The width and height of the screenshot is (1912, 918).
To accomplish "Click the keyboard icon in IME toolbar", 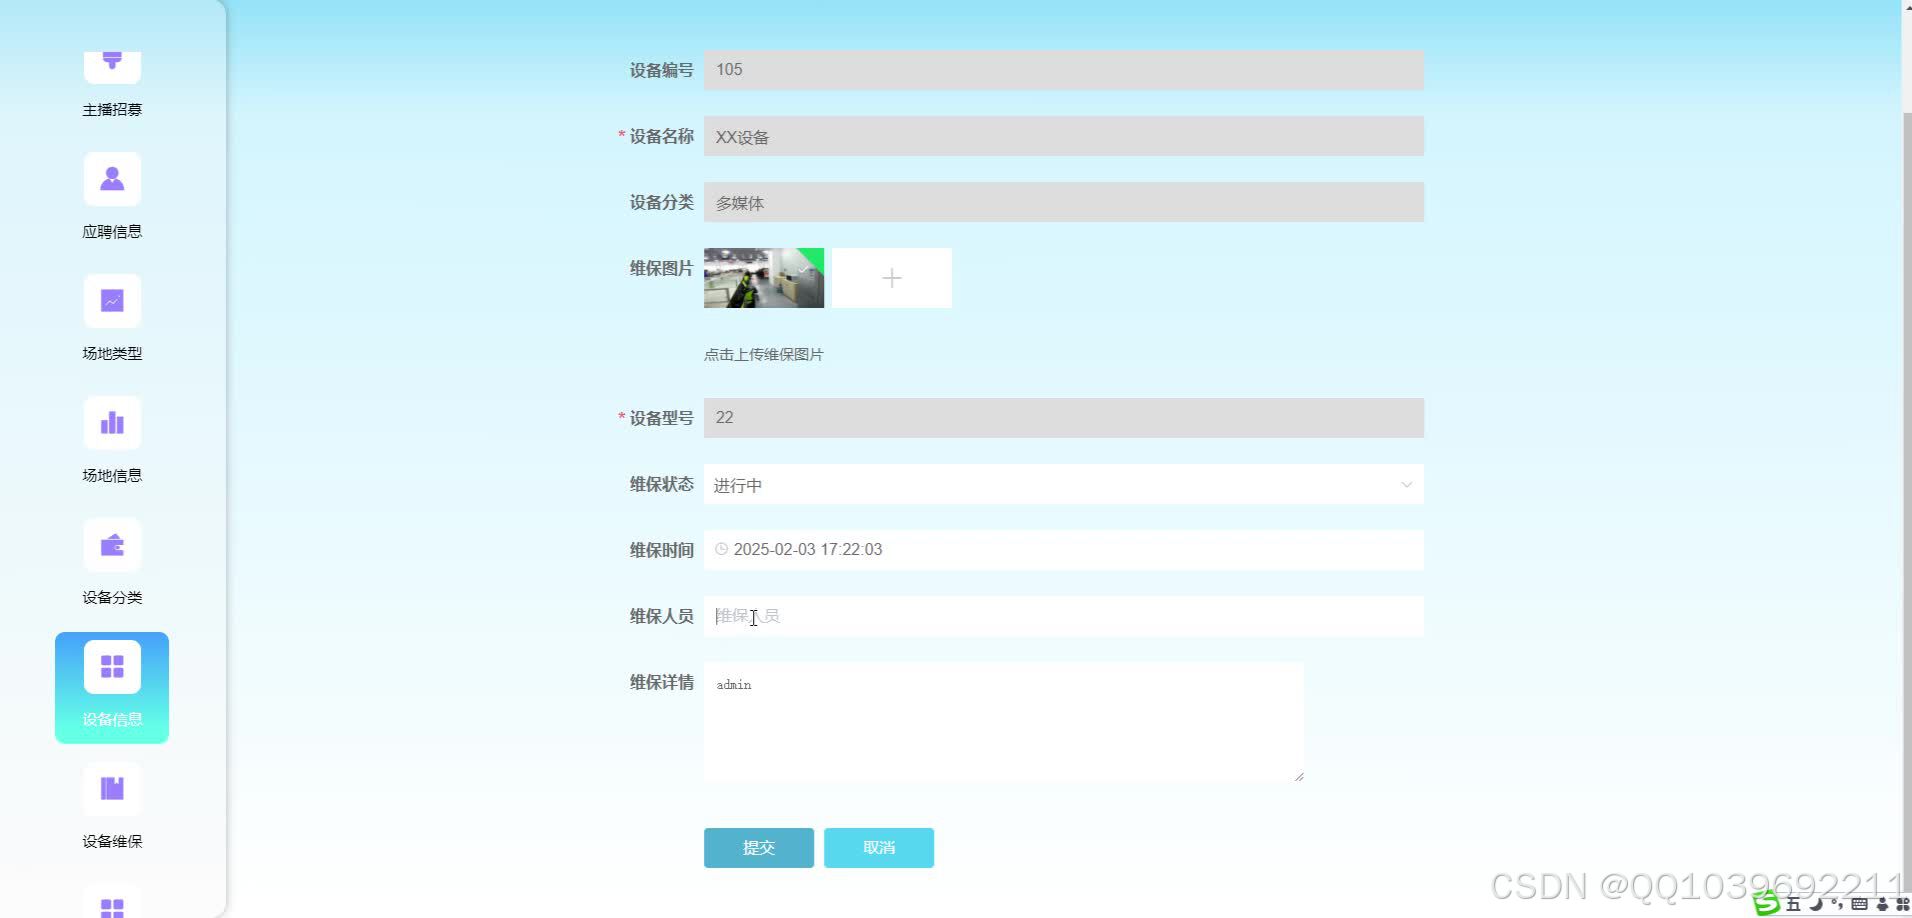I will tap(1859, 904).
